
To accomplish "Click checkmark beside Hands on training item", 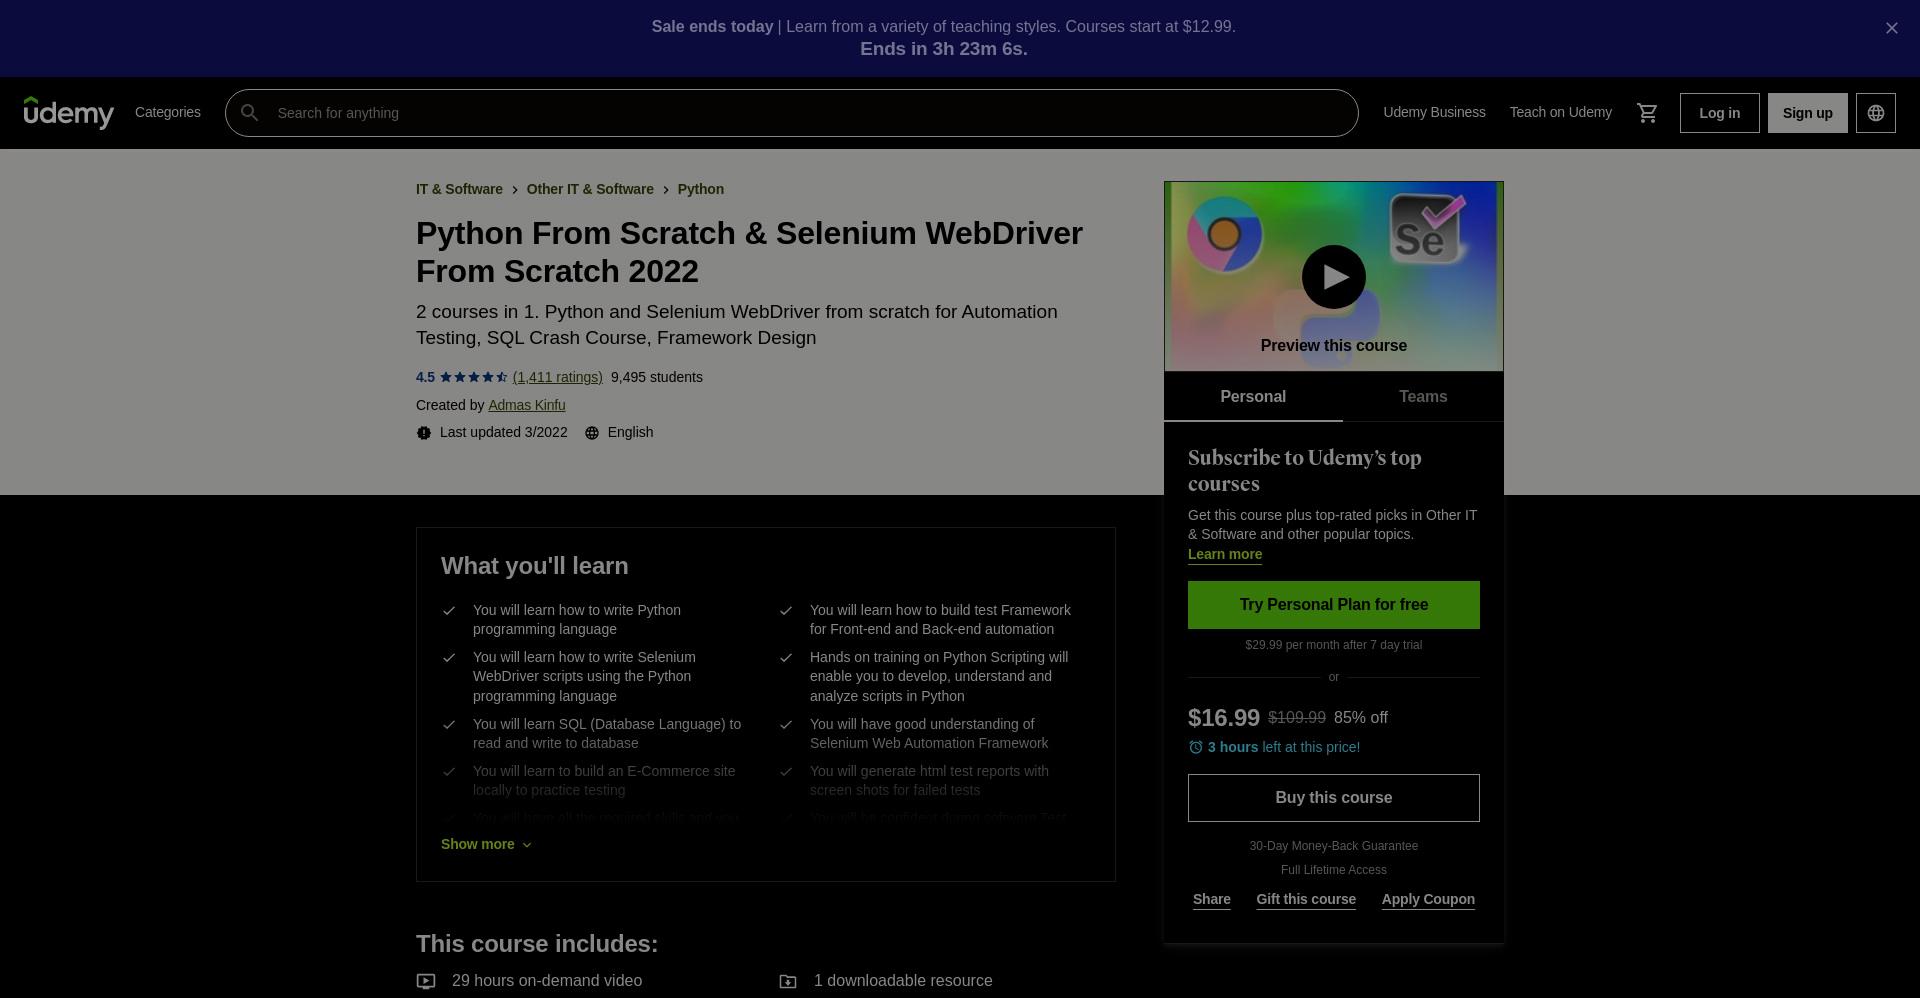I will click(x=786, y=657).
